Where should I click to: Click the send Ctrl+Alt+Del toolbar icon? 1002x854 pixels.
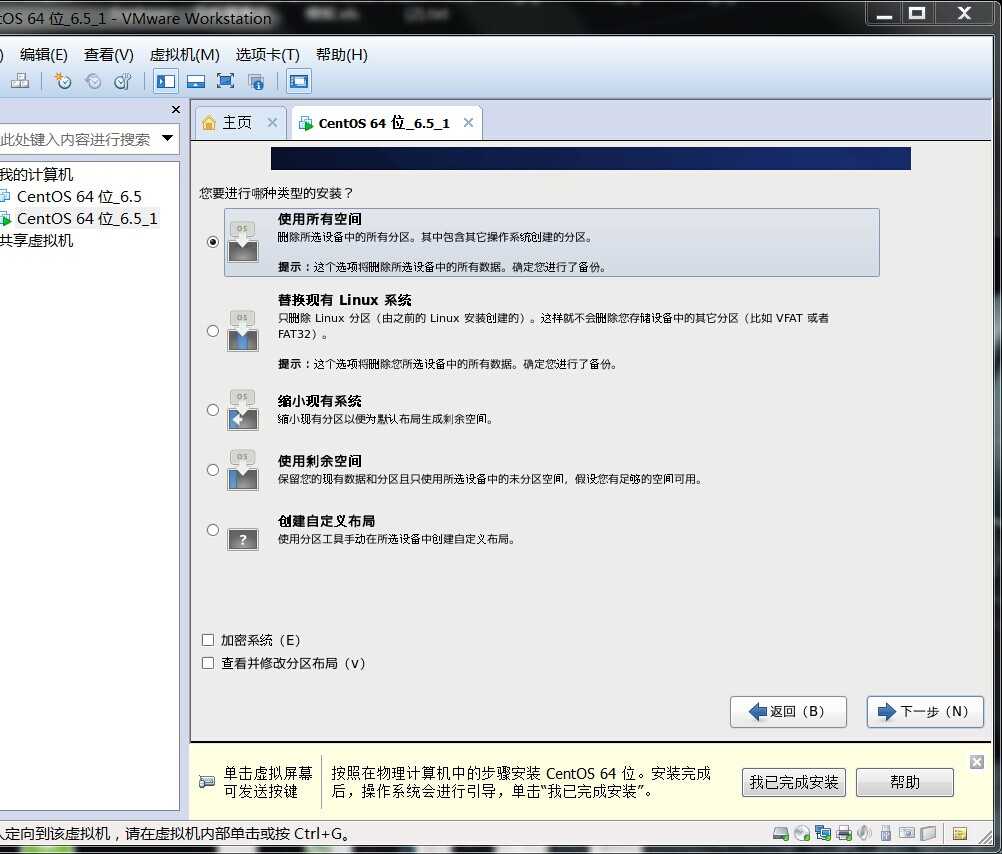pos(20,81)
